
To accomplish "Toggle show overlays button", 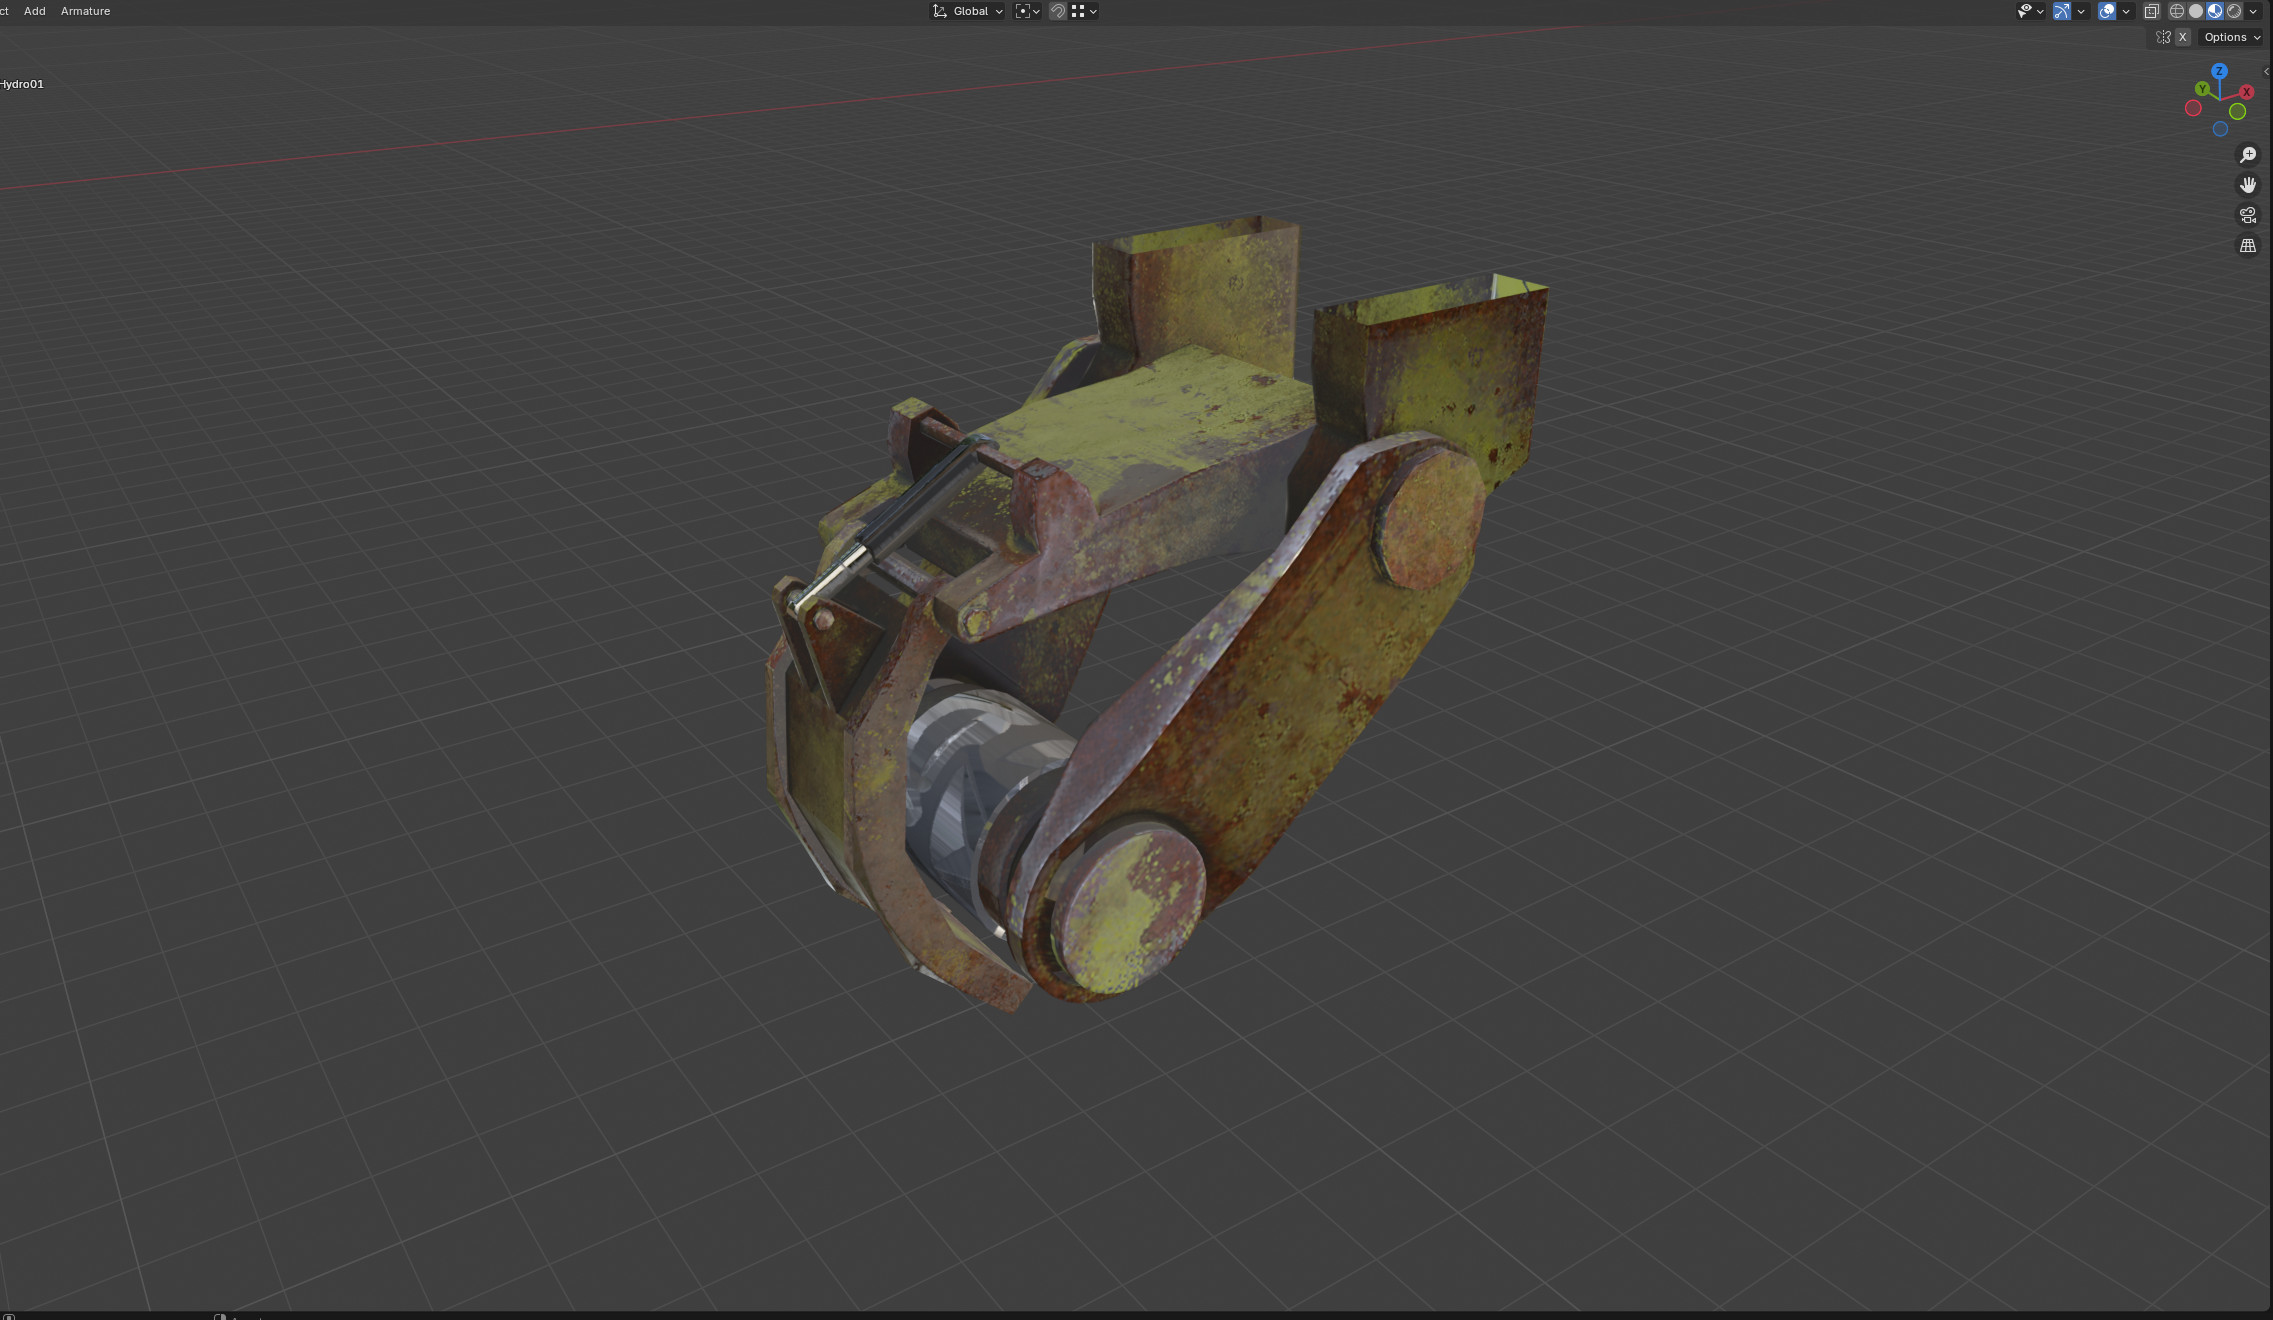I will 2106,11.
